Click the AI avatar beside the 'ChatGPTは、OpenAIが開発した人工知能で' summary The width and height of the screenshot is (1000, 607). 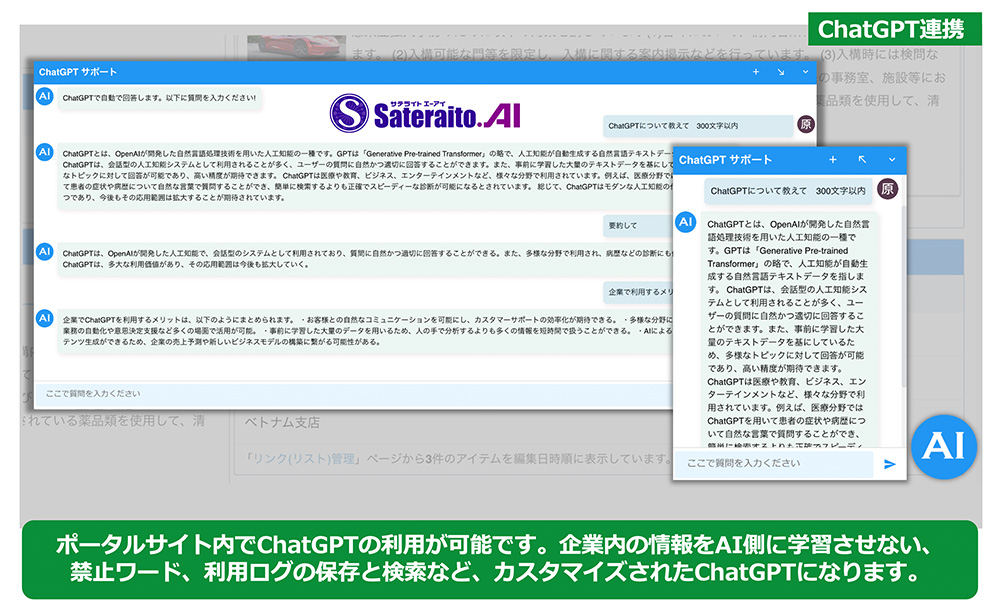(x=44, y=251)
